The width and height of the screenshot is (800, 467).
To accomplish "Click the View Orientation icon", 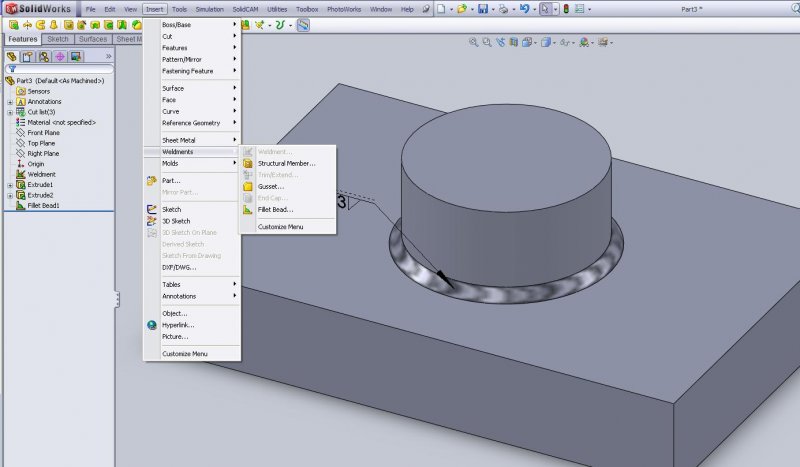I will point(527,42).
